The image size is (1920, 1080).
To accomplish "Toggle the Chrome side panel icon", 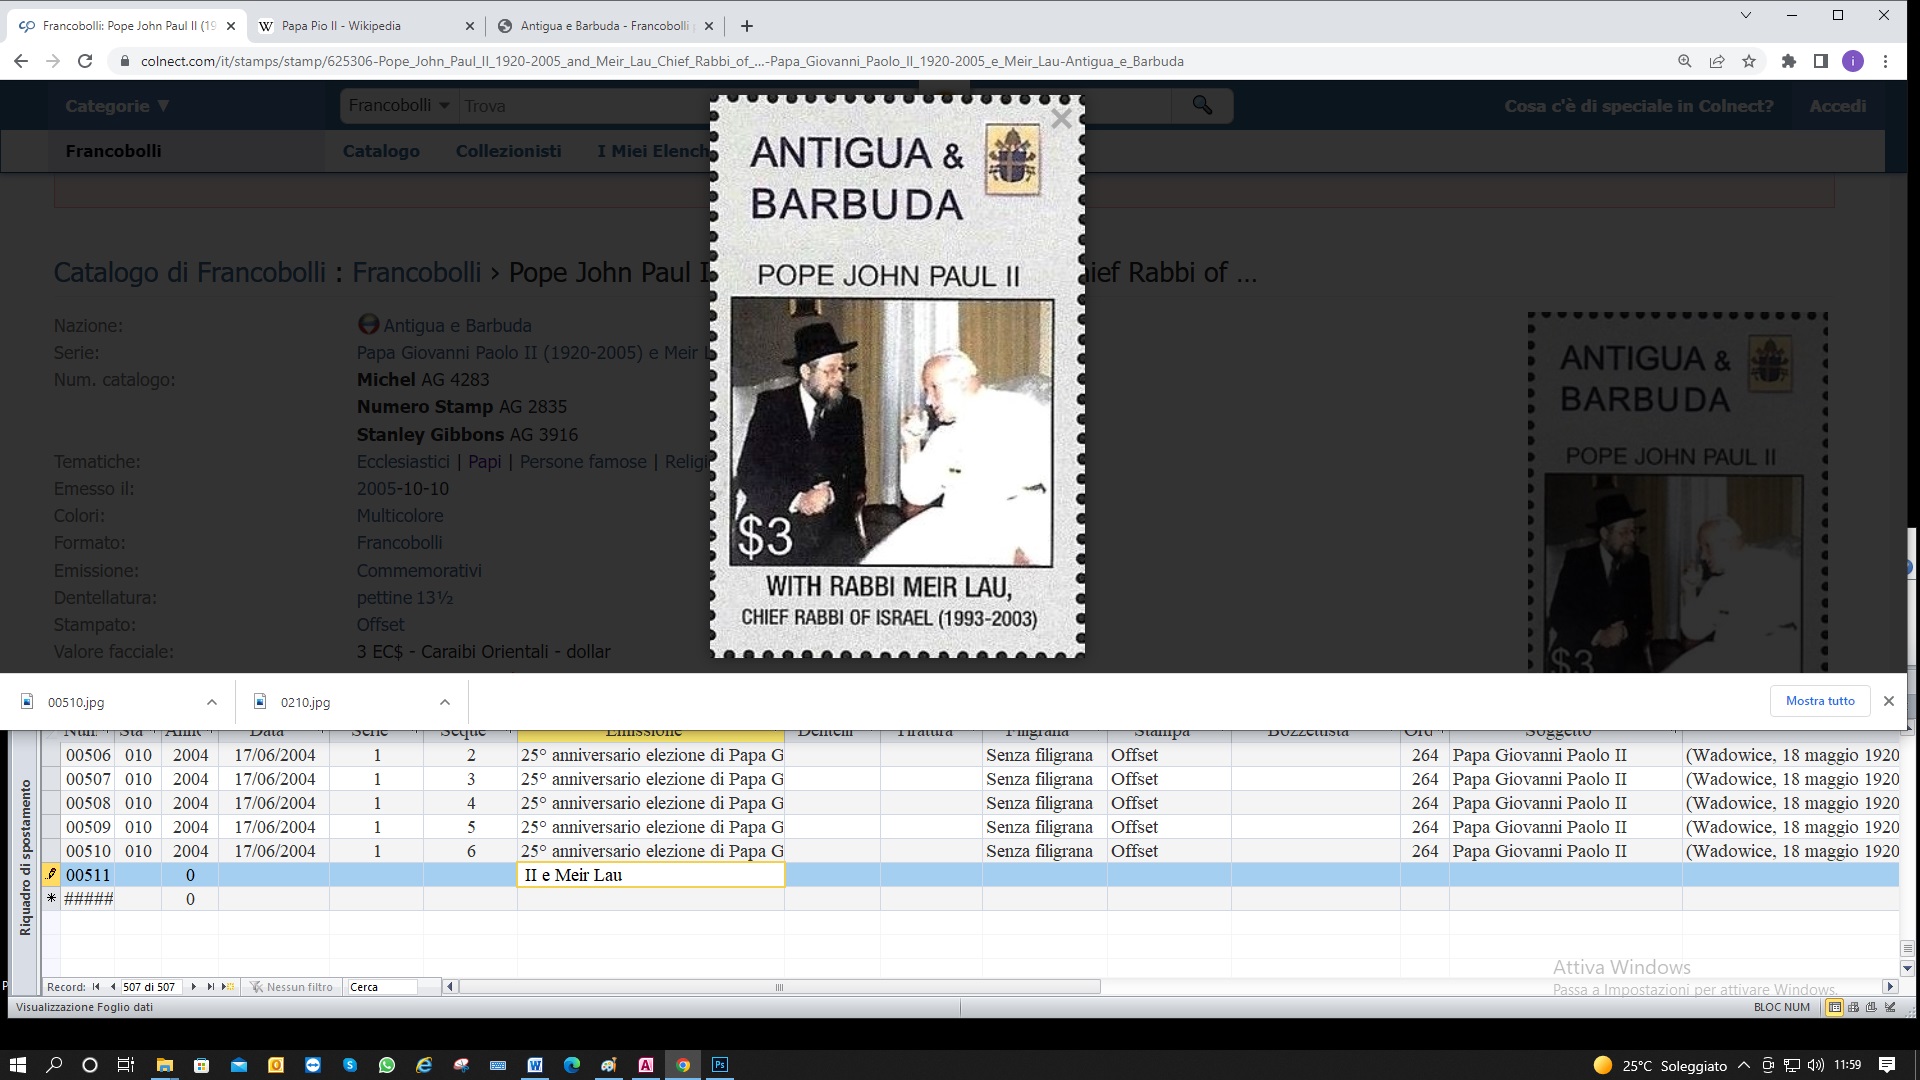I will [x=1821, y=61].
